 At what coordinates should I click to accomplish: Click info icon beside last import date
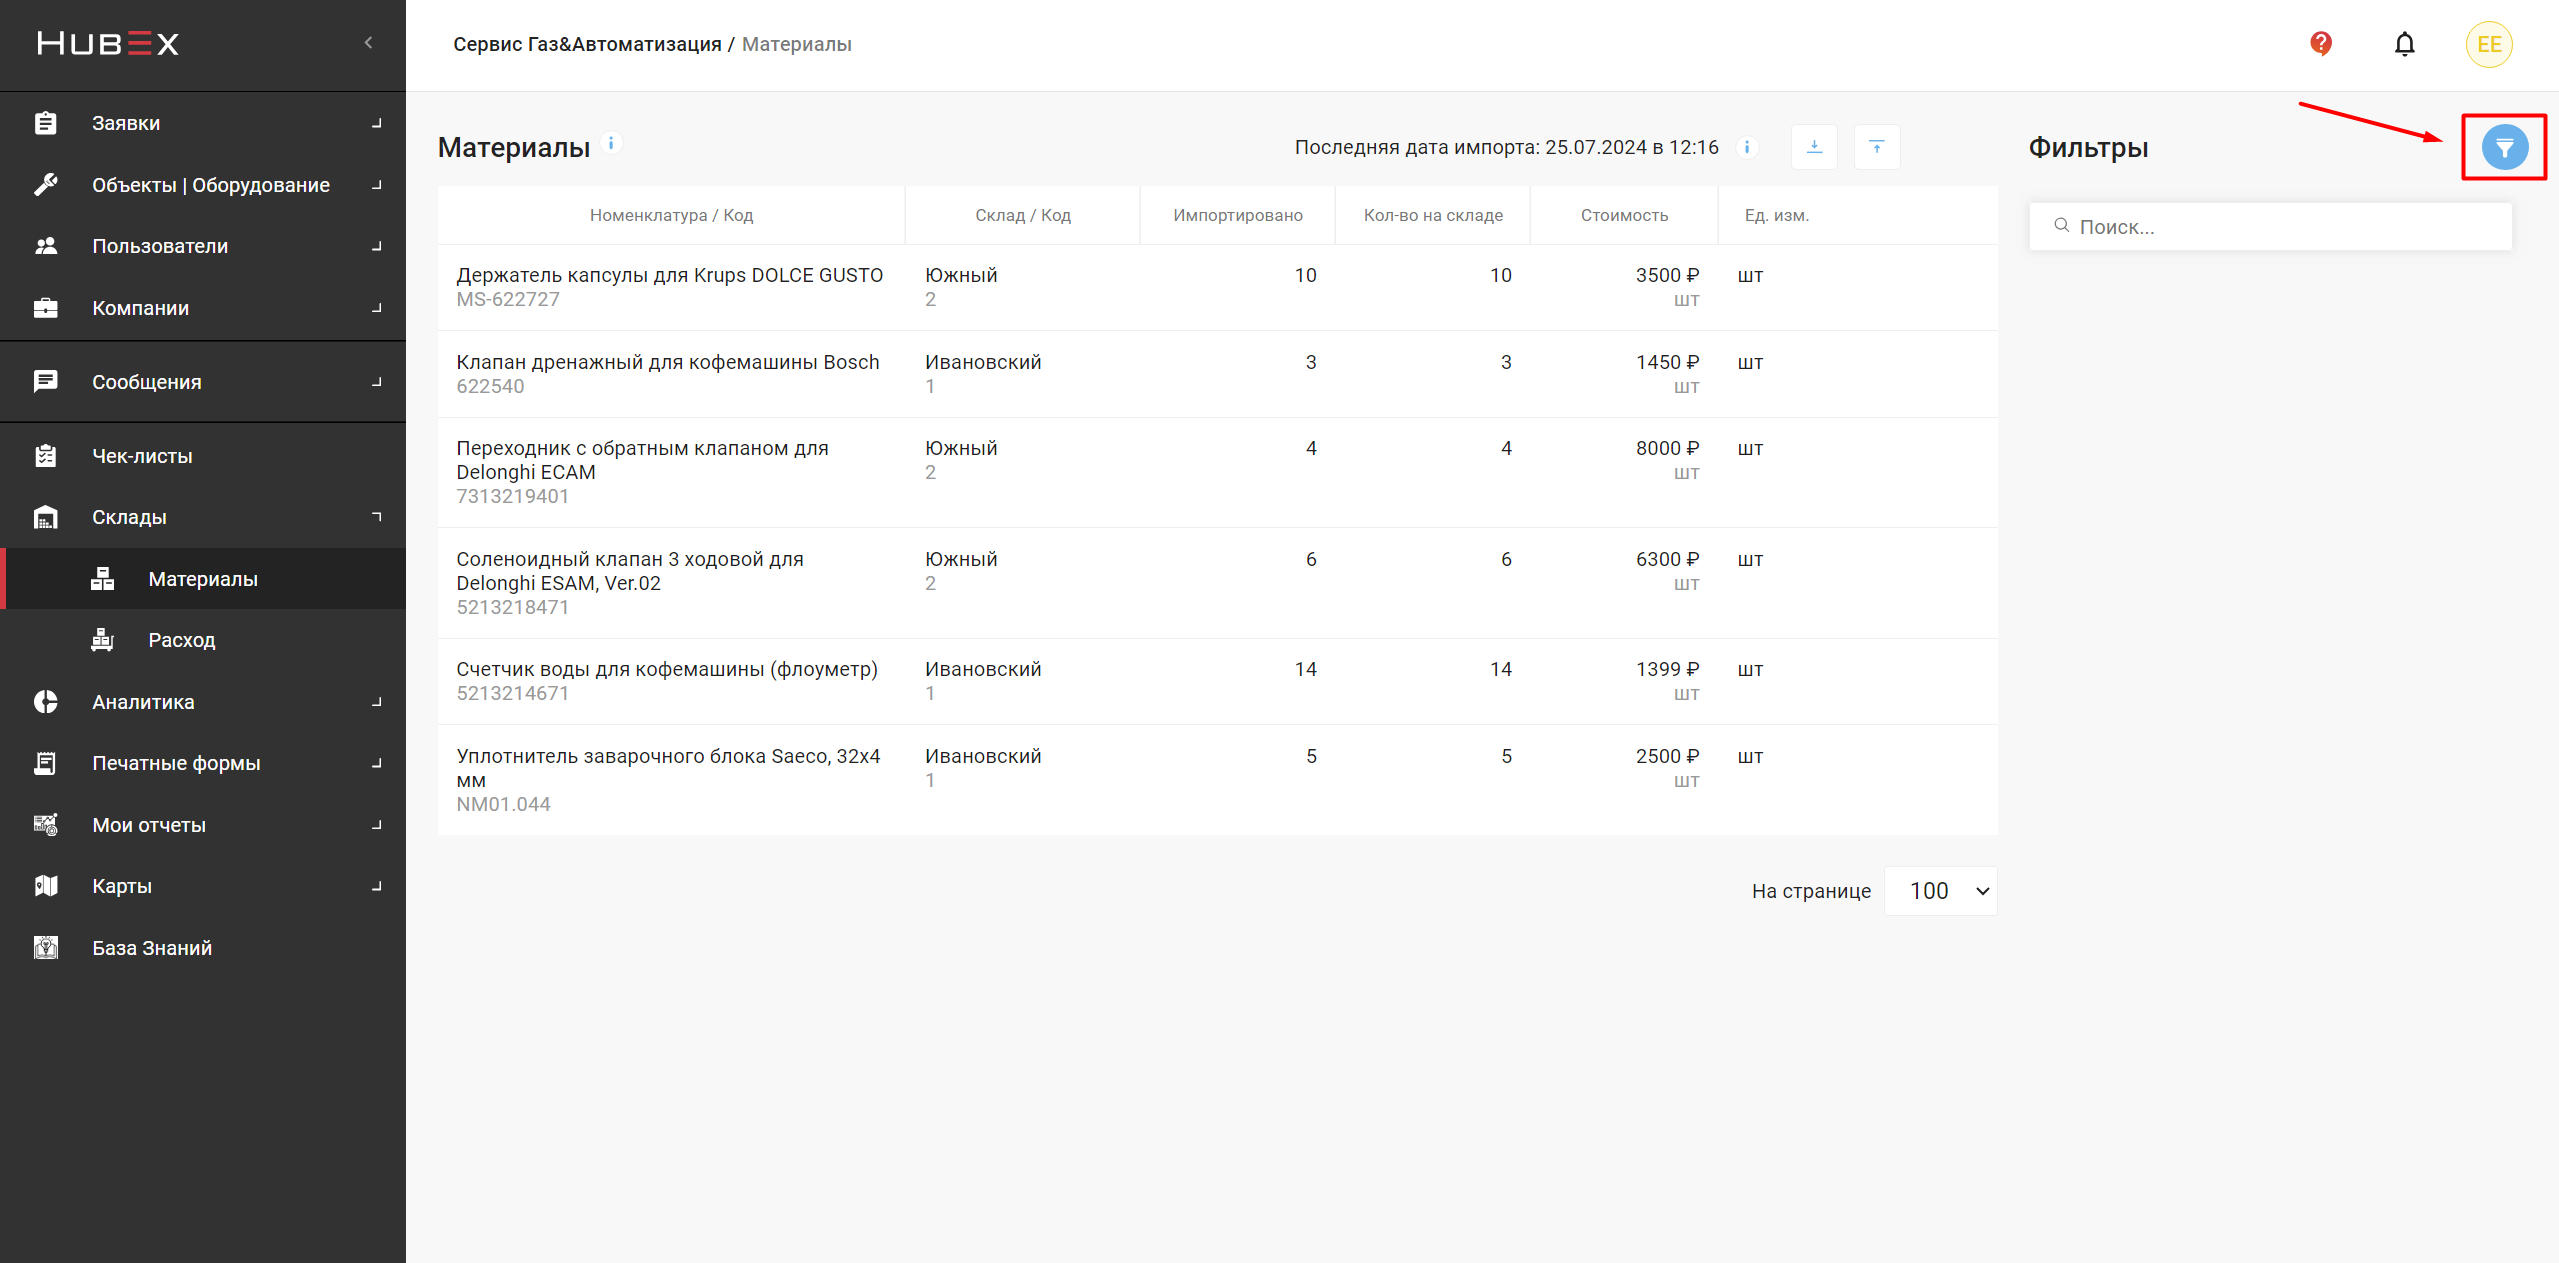click(x=1746, y=147)
